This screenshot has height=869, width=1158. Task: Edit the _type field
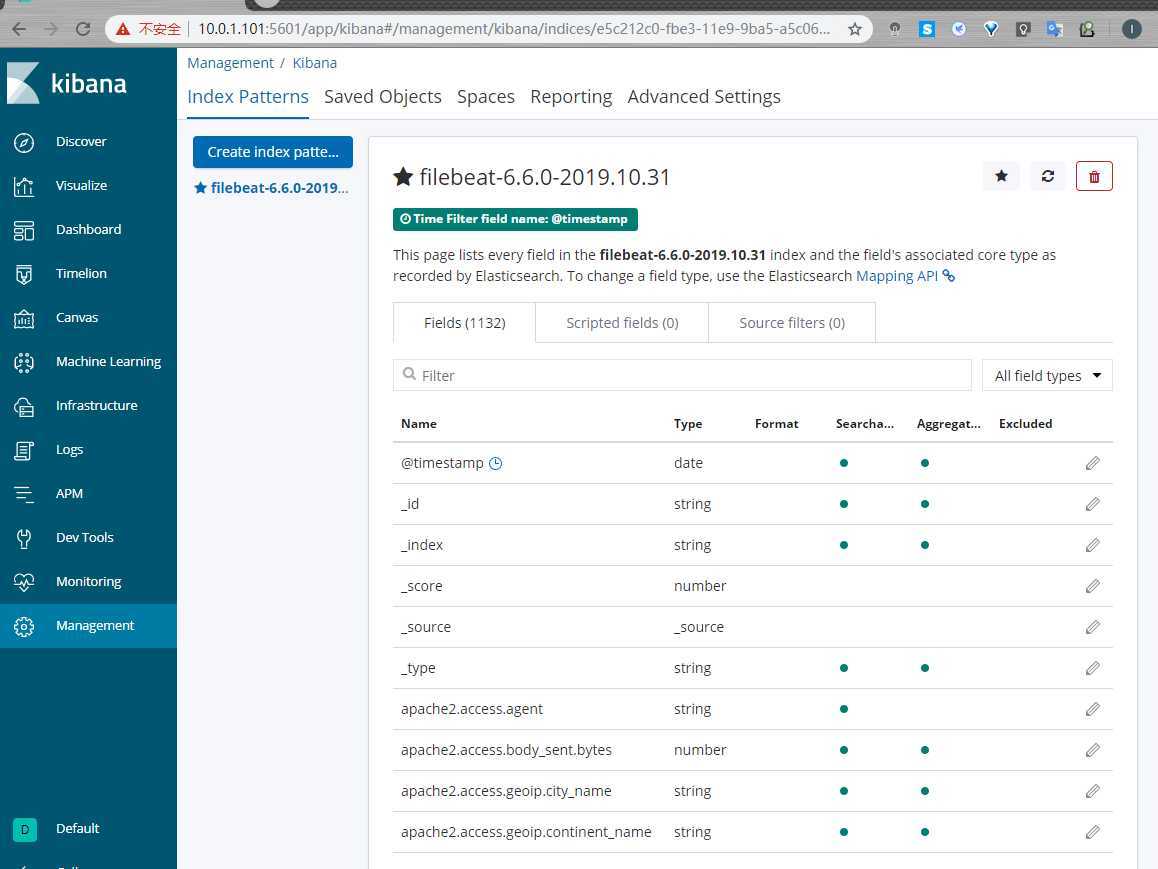click(1093, 668)
